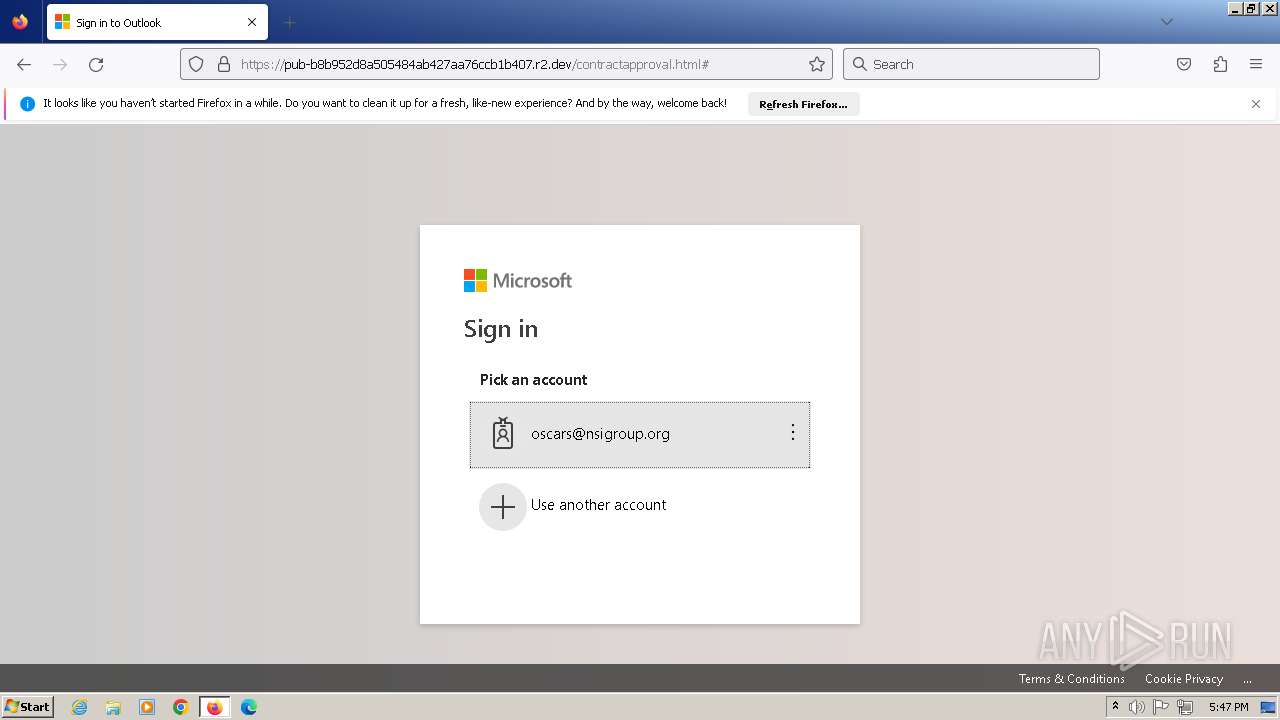List all tabs dropdown arrow
Screen dimensions: 1280x720
click(1166, 22)
